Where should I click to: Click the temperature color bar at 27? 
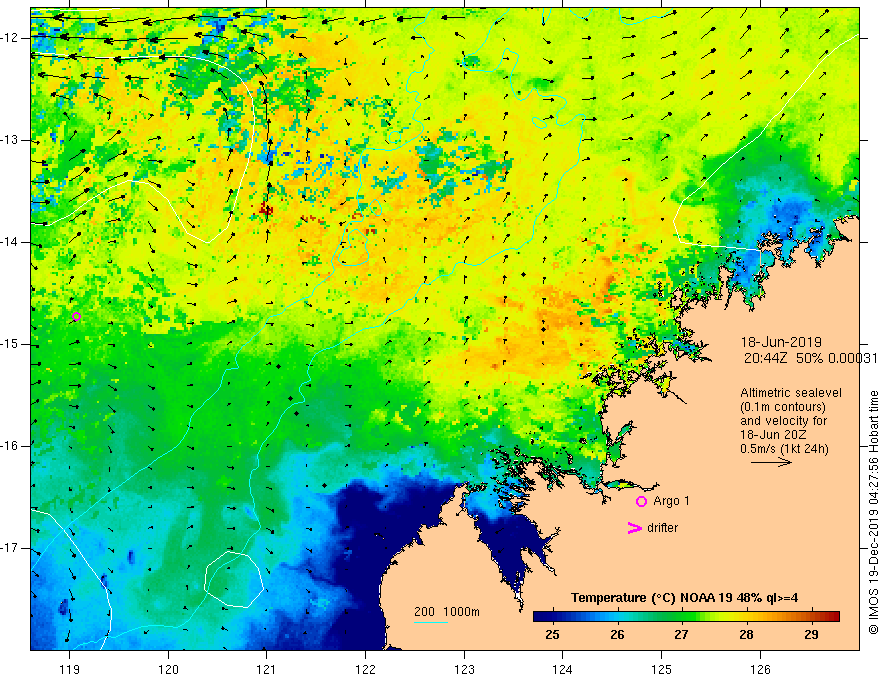click(x=682, y=617)
